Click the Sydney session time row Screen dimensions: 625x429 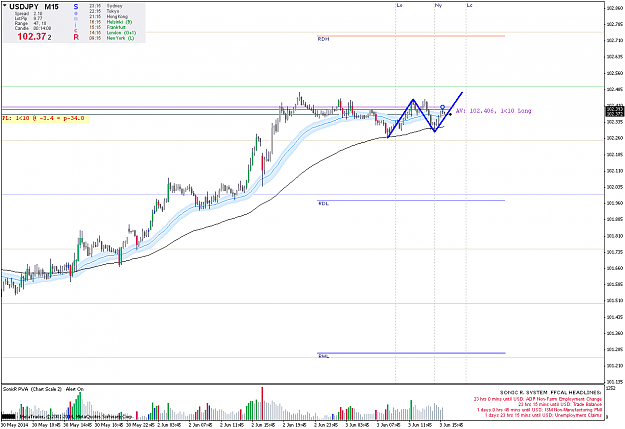106,6
